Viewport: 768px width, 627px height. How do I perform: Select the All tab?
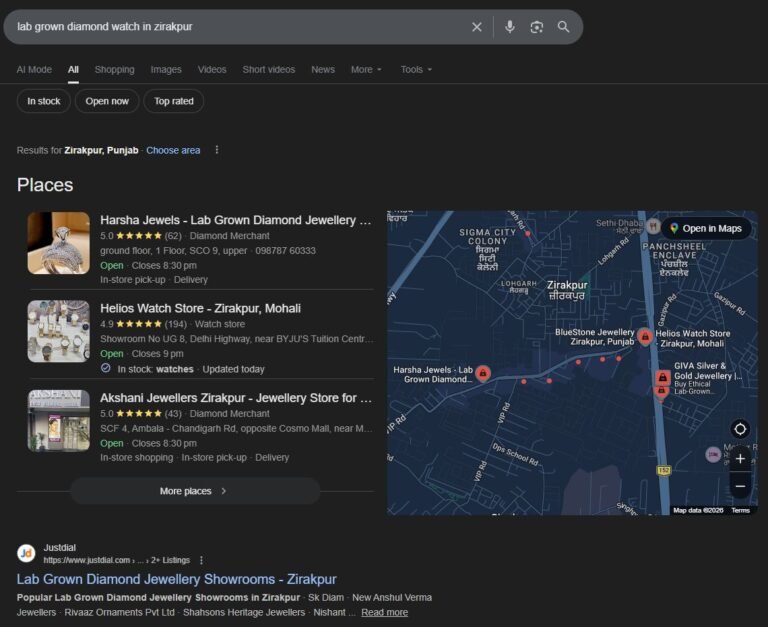73,70
